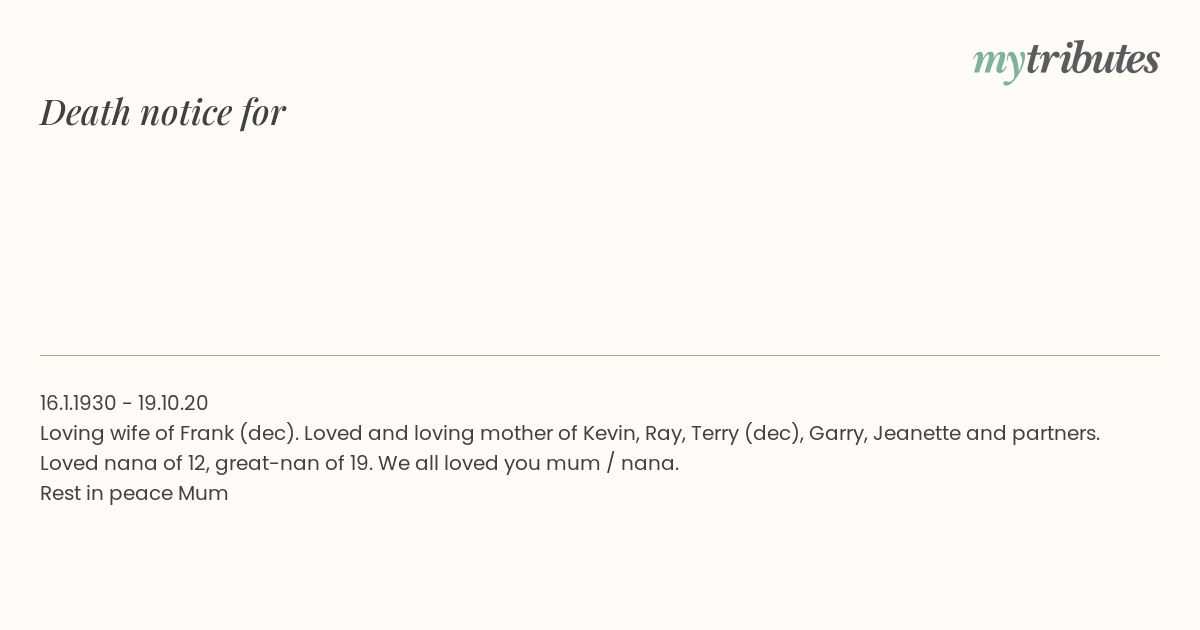1200x630 pixels.
Task: Select the "Death notice for" heading
Action: click(163, 112)
